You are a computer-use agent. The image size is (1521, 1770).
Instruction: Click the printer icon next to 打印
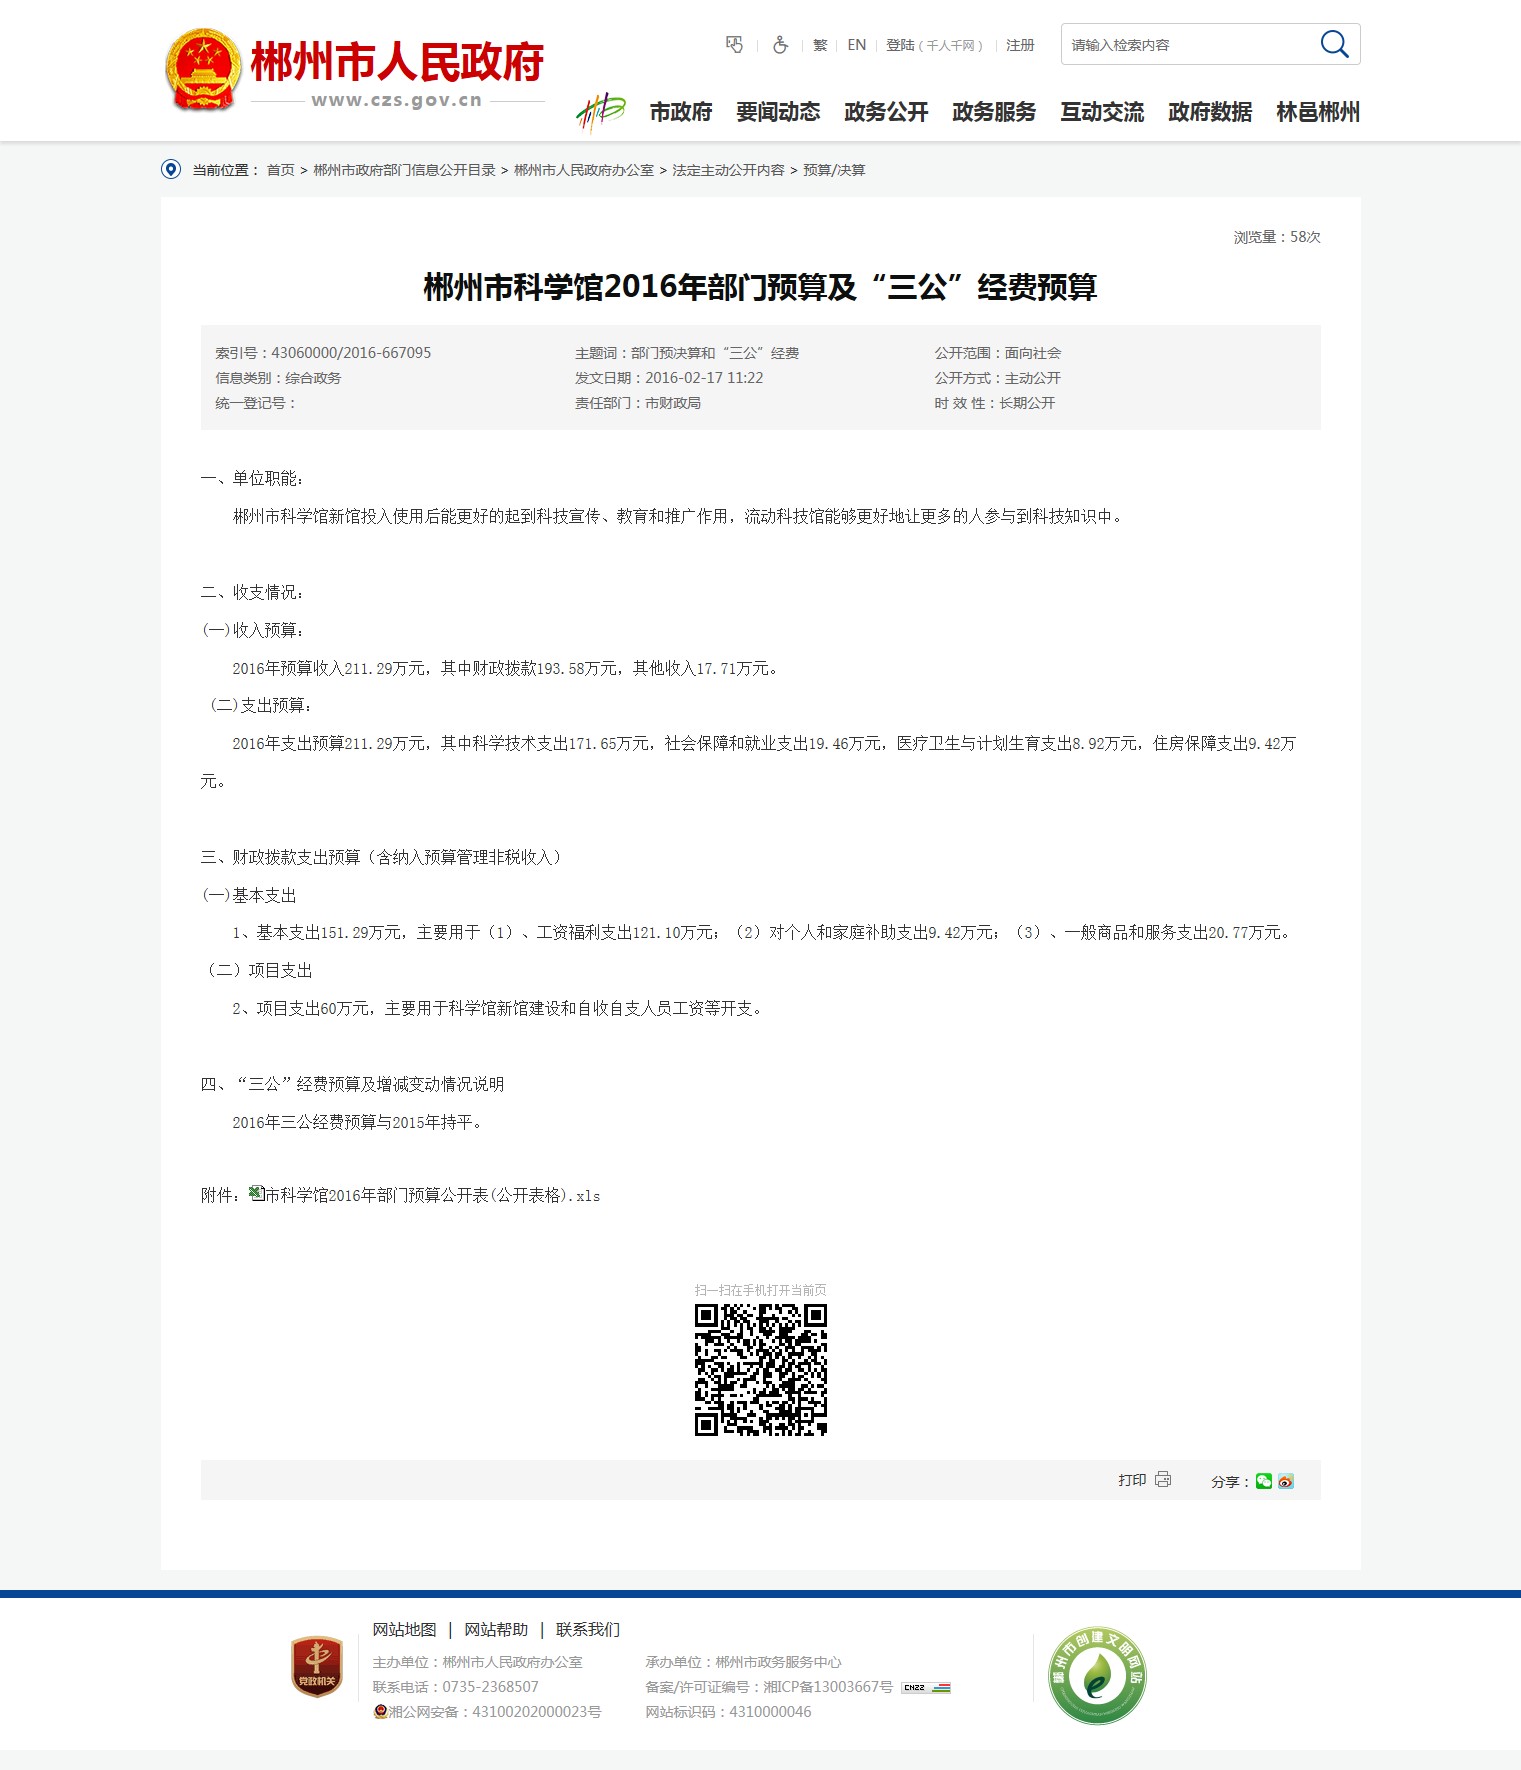1162,1479
